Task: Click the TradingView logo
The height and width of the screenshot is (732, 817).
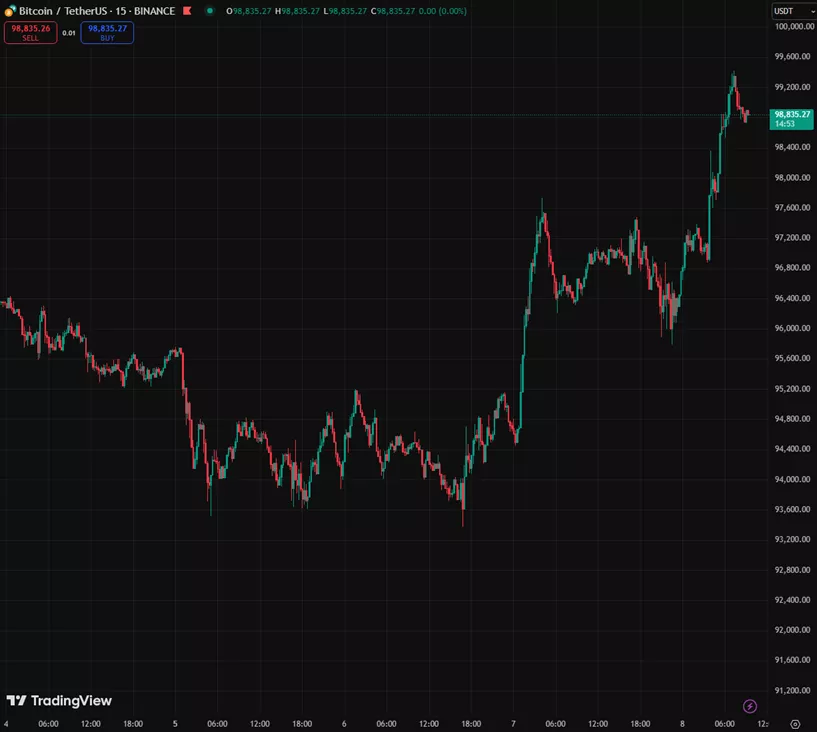Action: [x=59, y=701]
